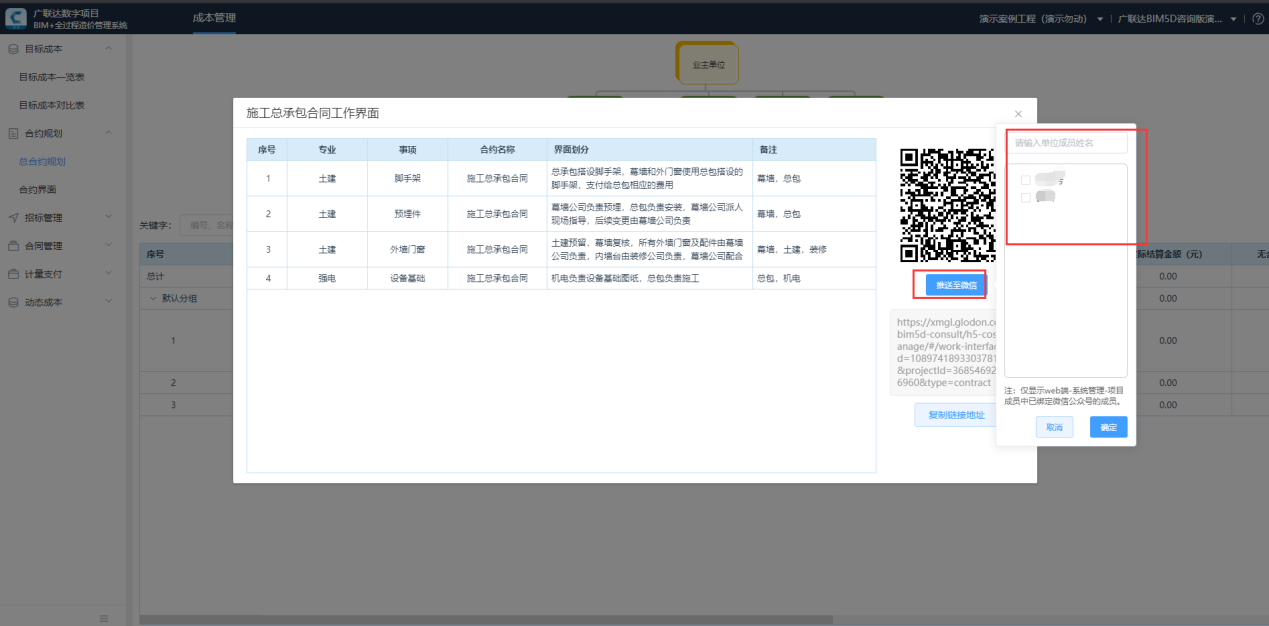Click the 机电负责设备基础图纸 description cell
Image resolution: width=1269 pixels, height=626 pixels.
pyautogui.click(x=650, y=278)
